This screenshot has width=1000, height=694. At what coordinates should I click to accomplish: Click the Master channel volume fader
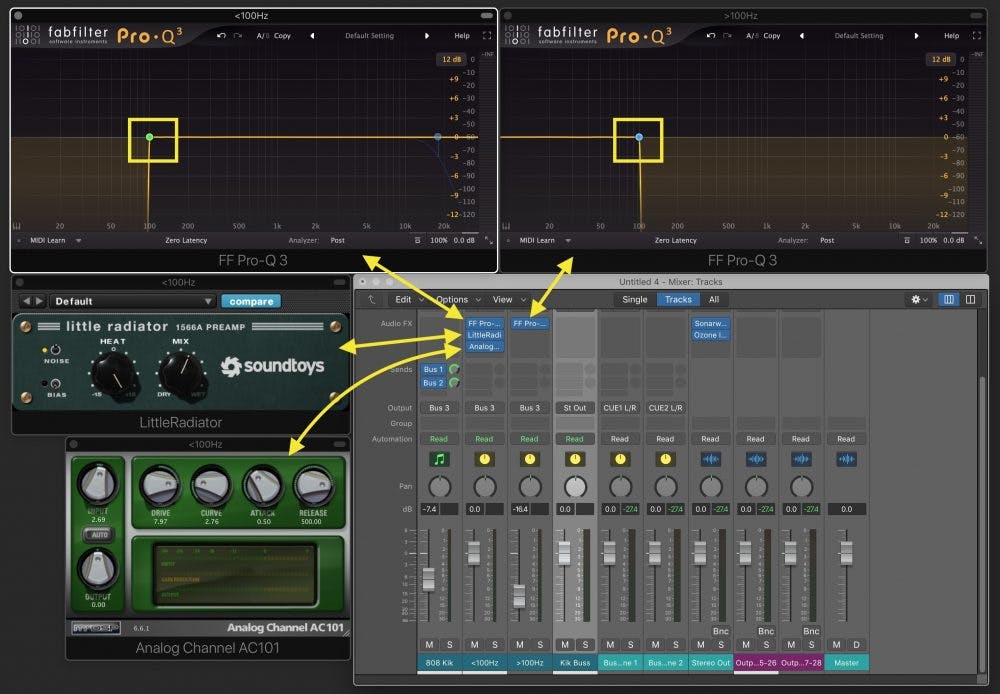point(846,553)
